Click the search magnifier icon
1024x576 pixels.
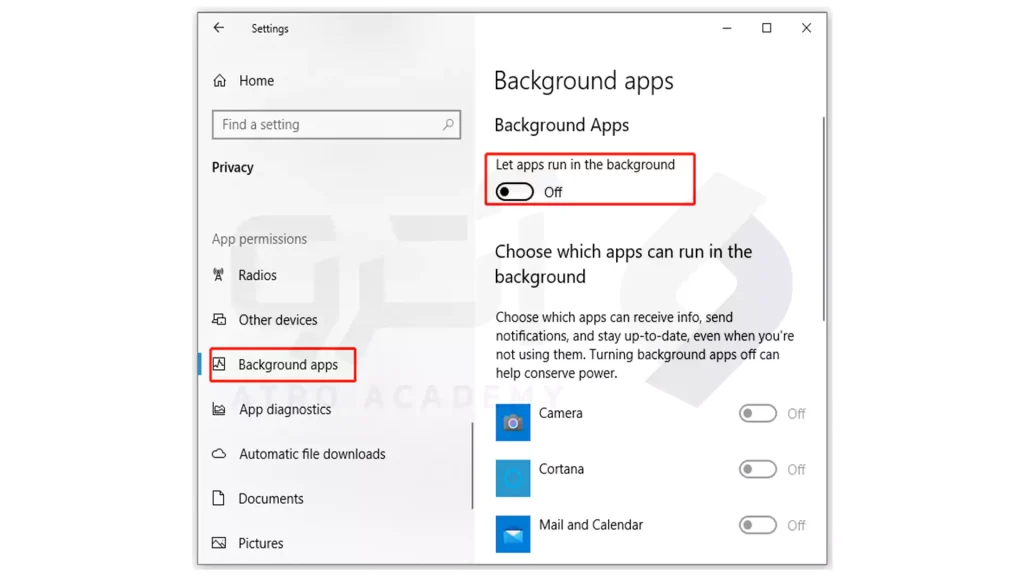(448, 125)
